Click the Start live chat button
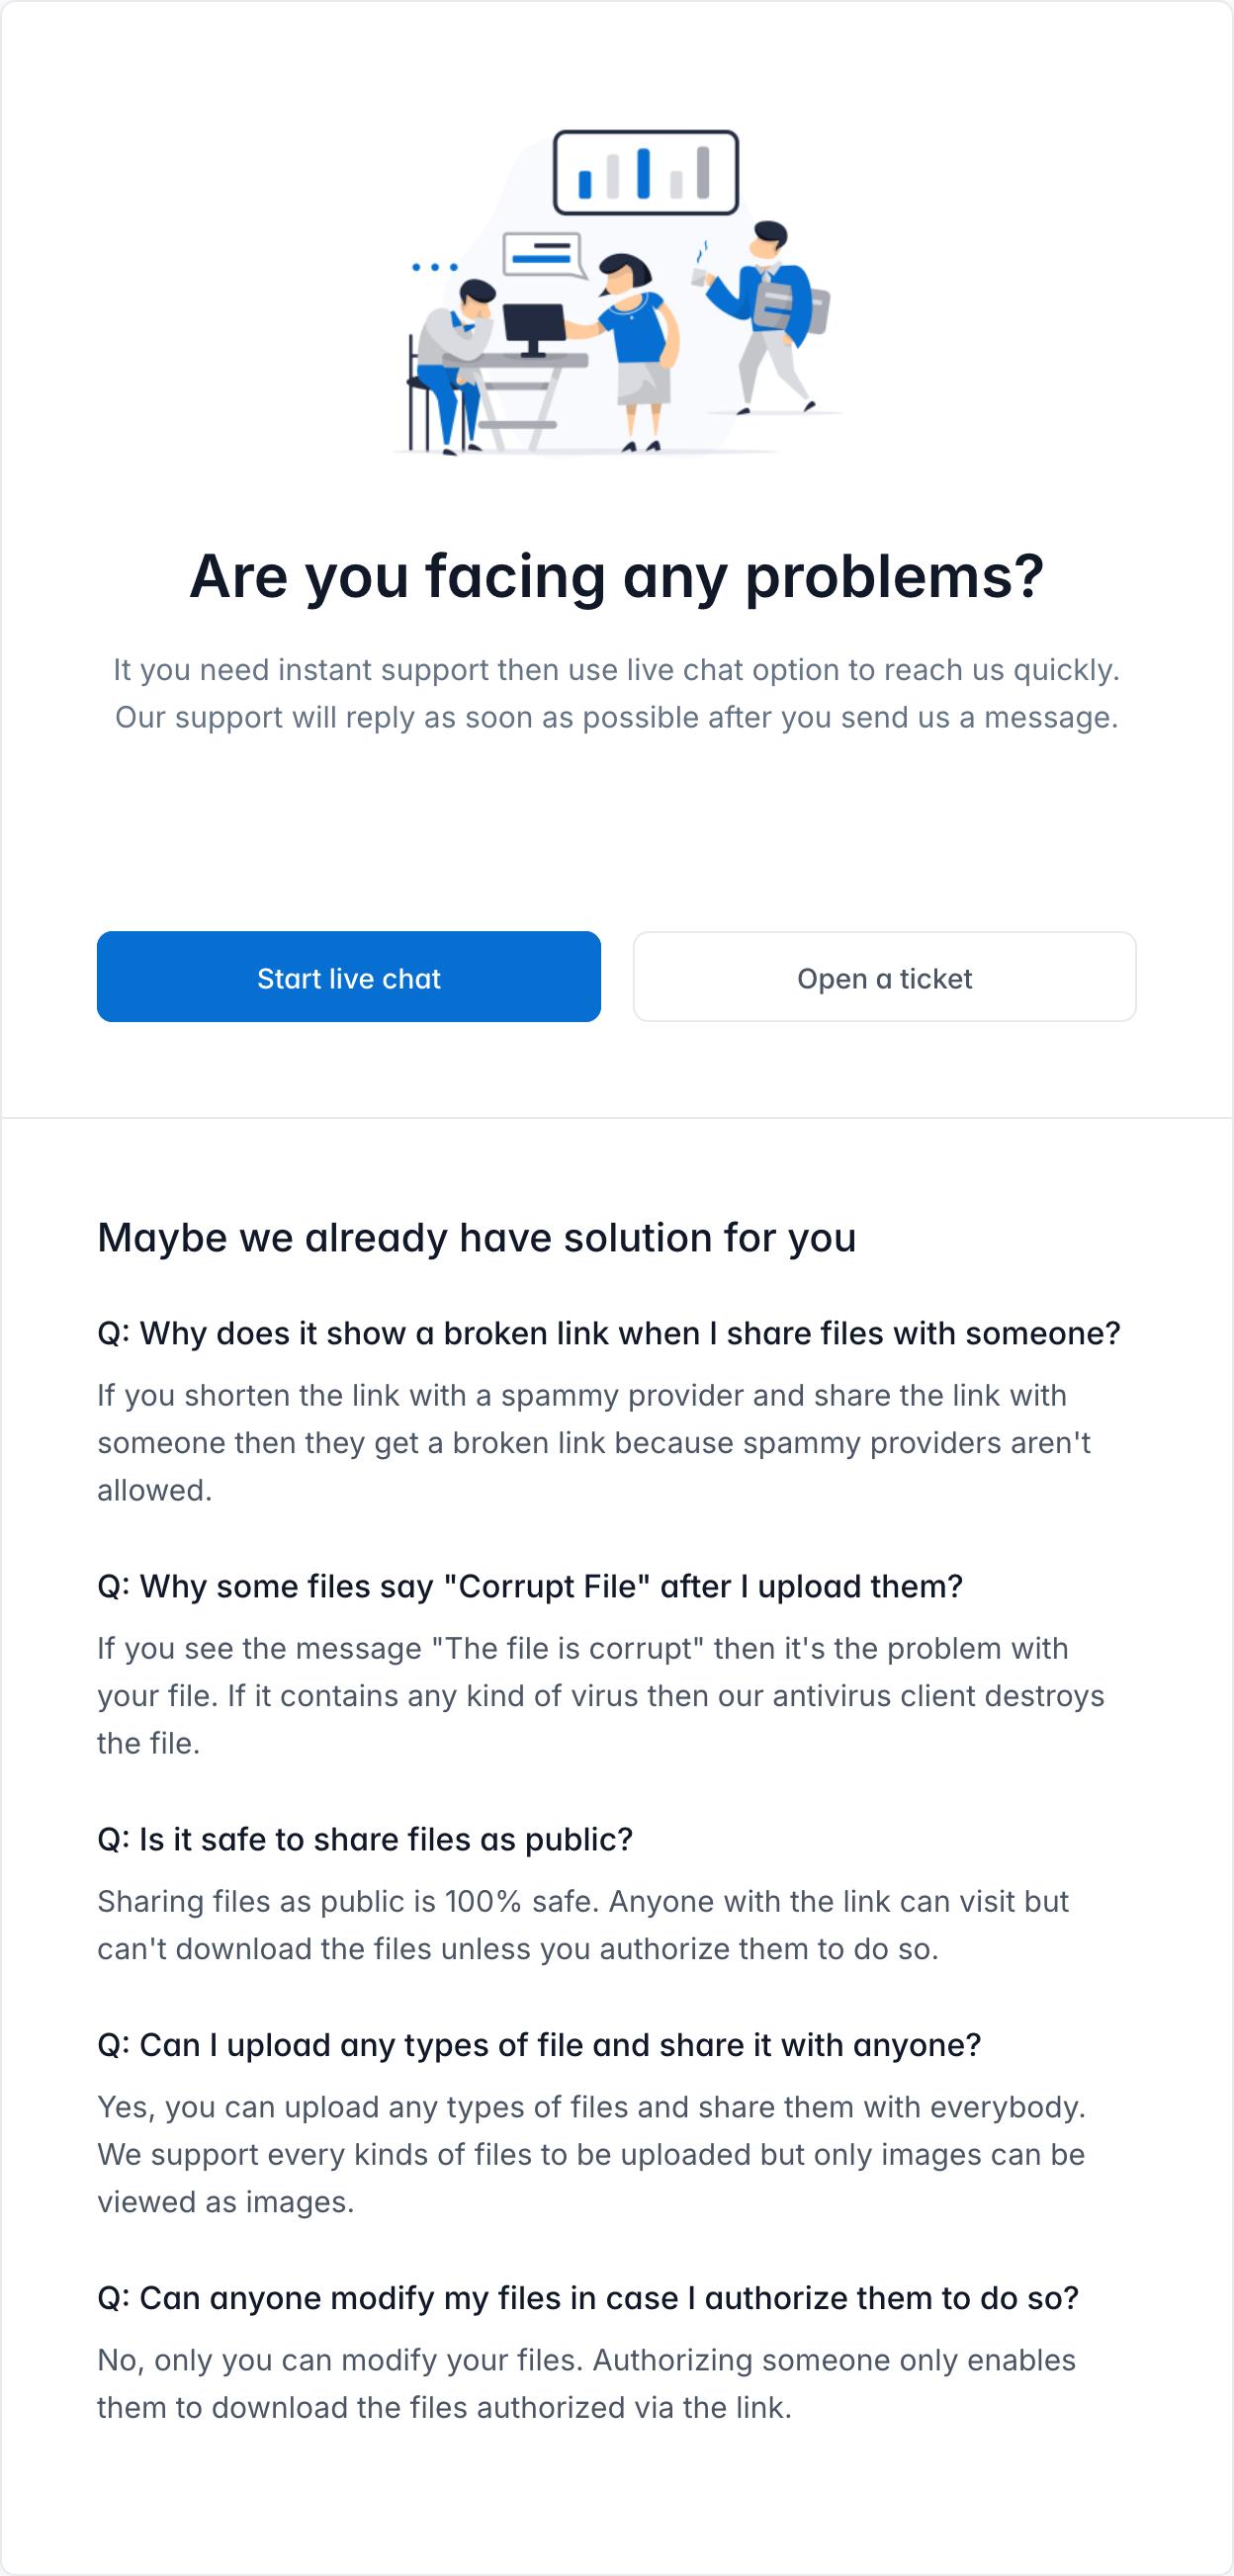The height and width of the screenshot is (2576, 1234). (348, 977)
